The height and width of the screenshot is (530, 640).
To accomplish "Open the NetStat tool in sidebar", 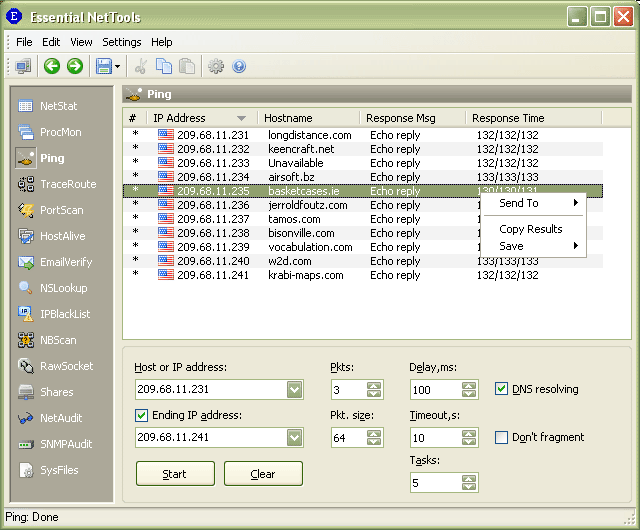I will (x=47, y=106).
